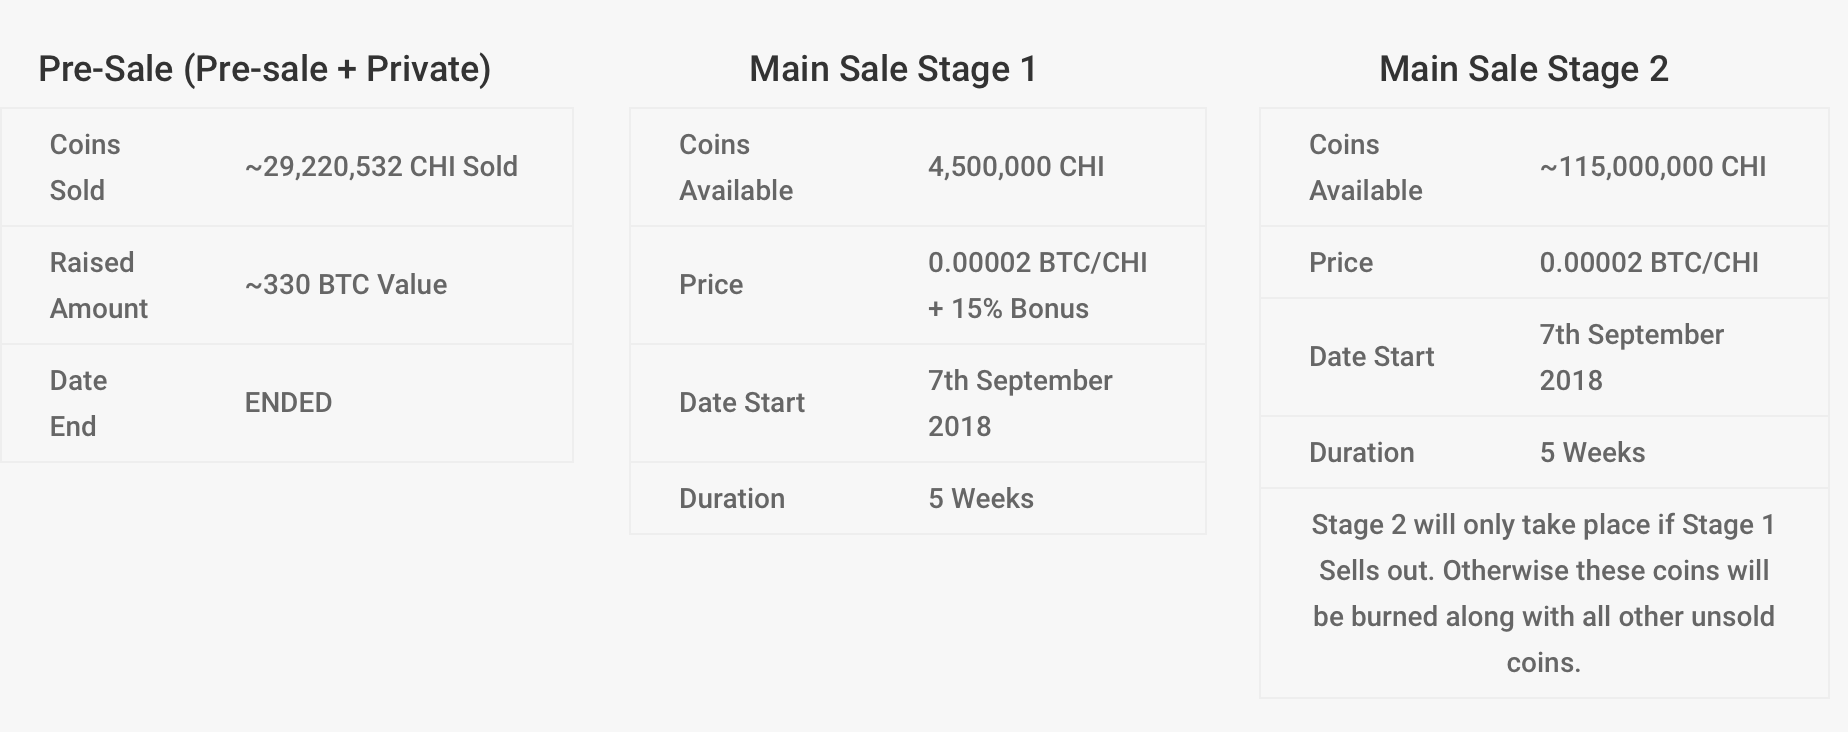
Task: Click Stage 1 0.00002 BTC/CHI price
Action: pos(1038,263)
